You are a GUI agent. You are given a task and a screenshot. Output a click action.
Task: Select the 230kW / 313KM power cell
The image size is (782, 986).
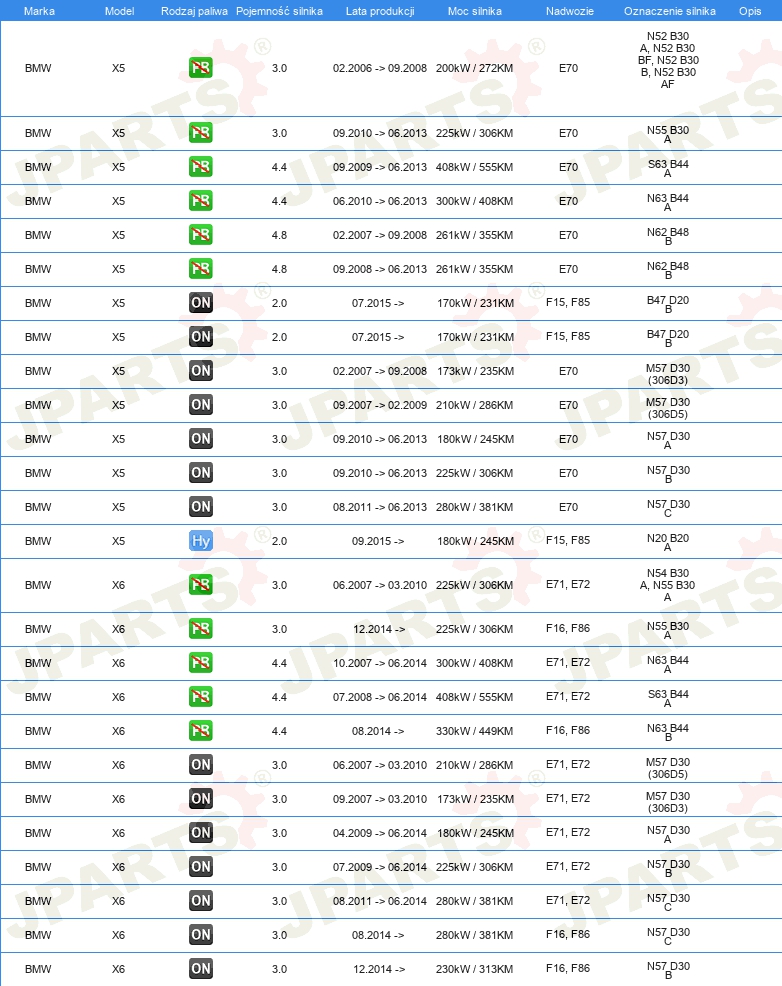(475, 968)
